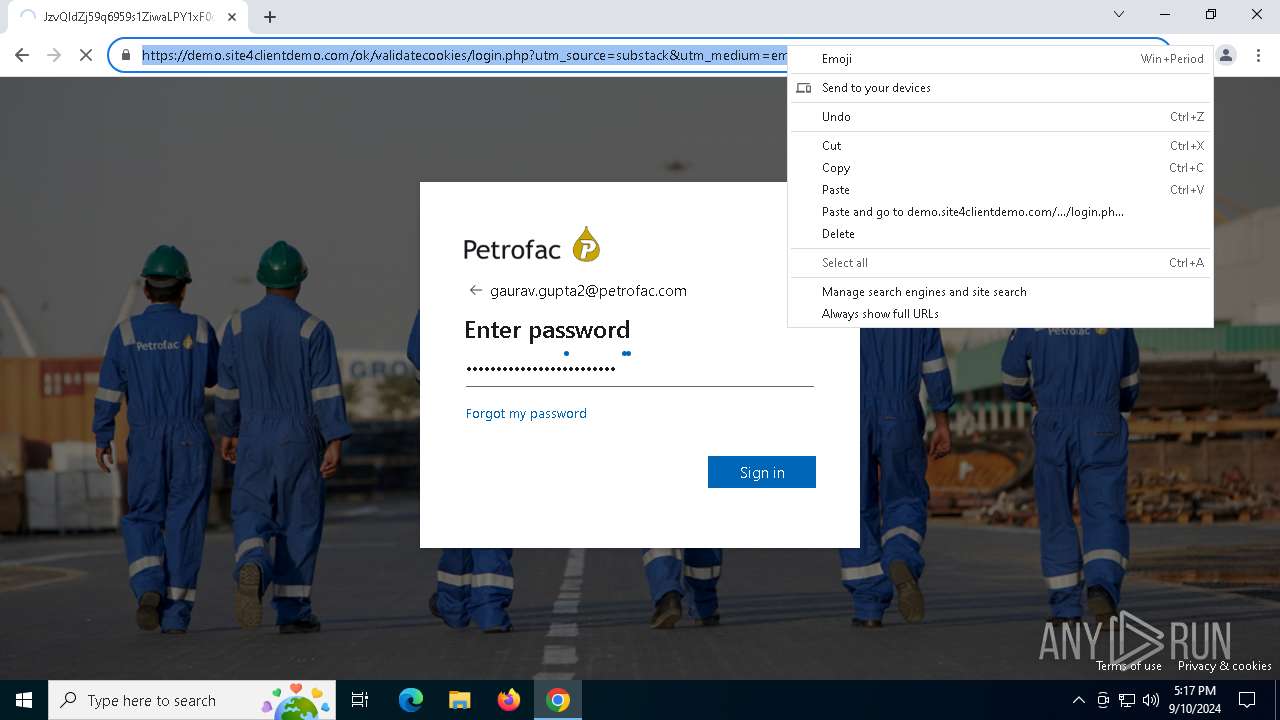Choose Send to your devices

[1000, 88]
